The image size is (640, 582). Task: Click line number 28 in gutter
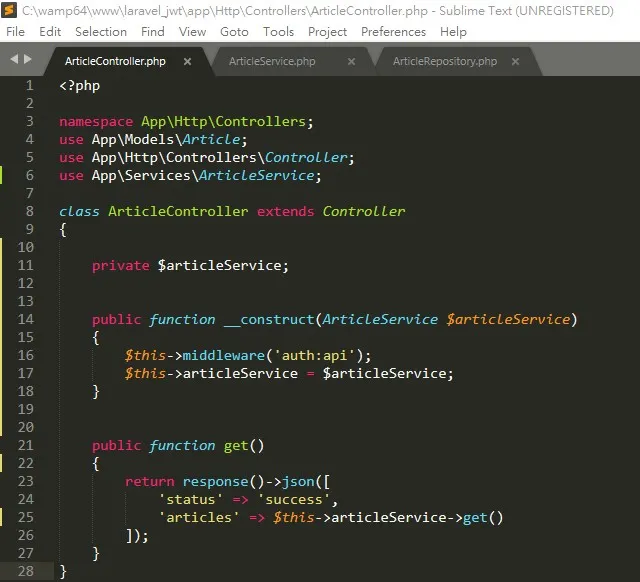click(x=26, y=571)
